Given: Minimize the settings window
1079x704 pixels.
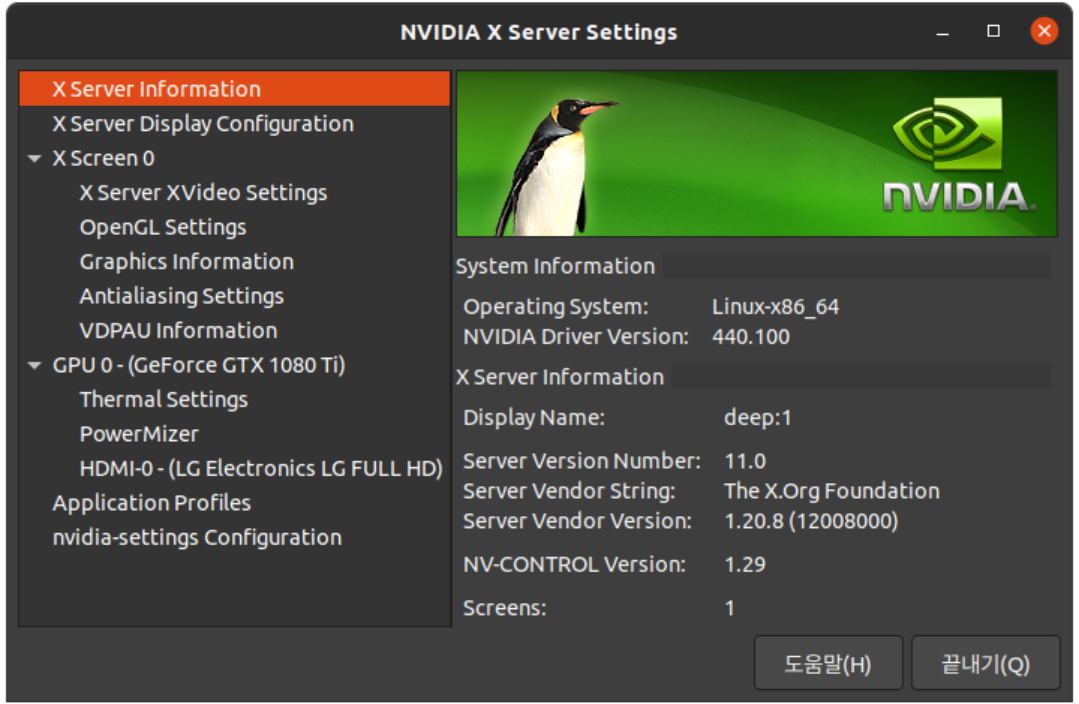Looking at the screenshot, I should [x=943, y=32].
